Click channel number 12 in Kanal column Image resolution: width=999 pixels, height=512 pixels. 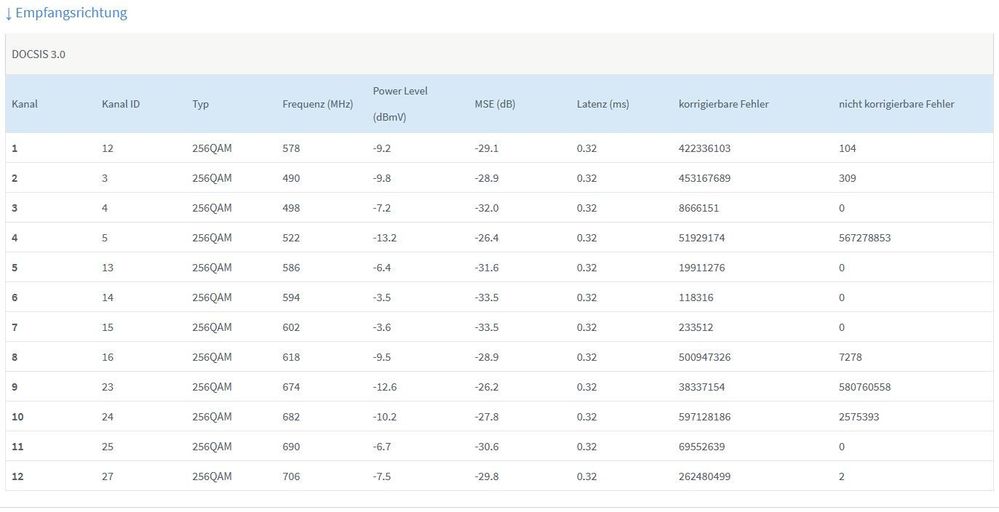pos(17,477)
